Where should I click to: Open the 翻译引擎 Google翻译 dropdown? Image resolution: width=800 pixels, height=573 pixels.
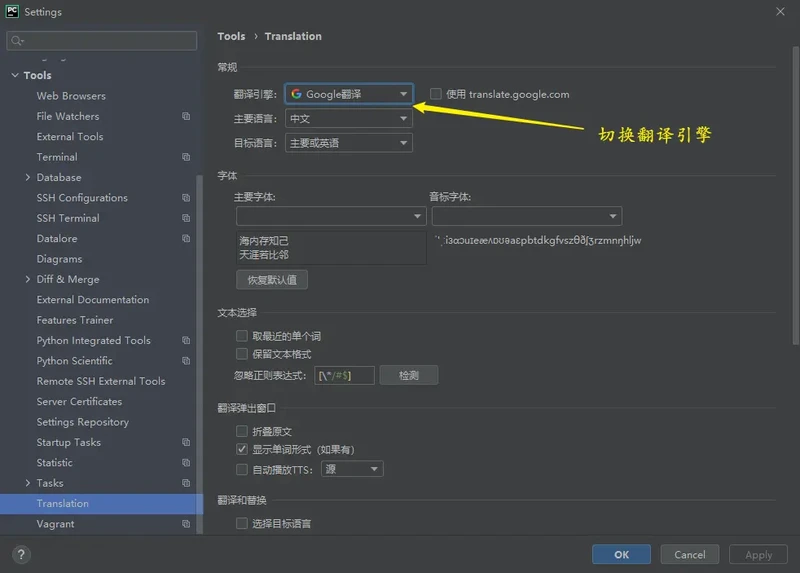click(349, 94)
